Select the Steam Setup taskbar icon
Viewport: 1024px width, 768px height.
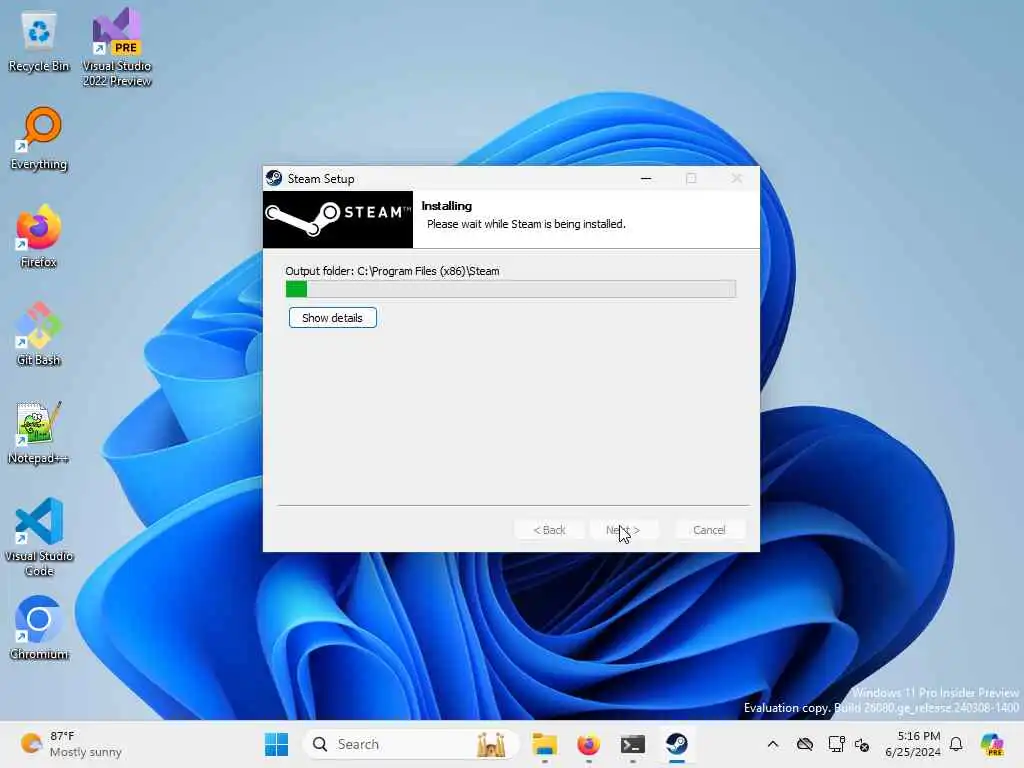(x=677, y=744)
